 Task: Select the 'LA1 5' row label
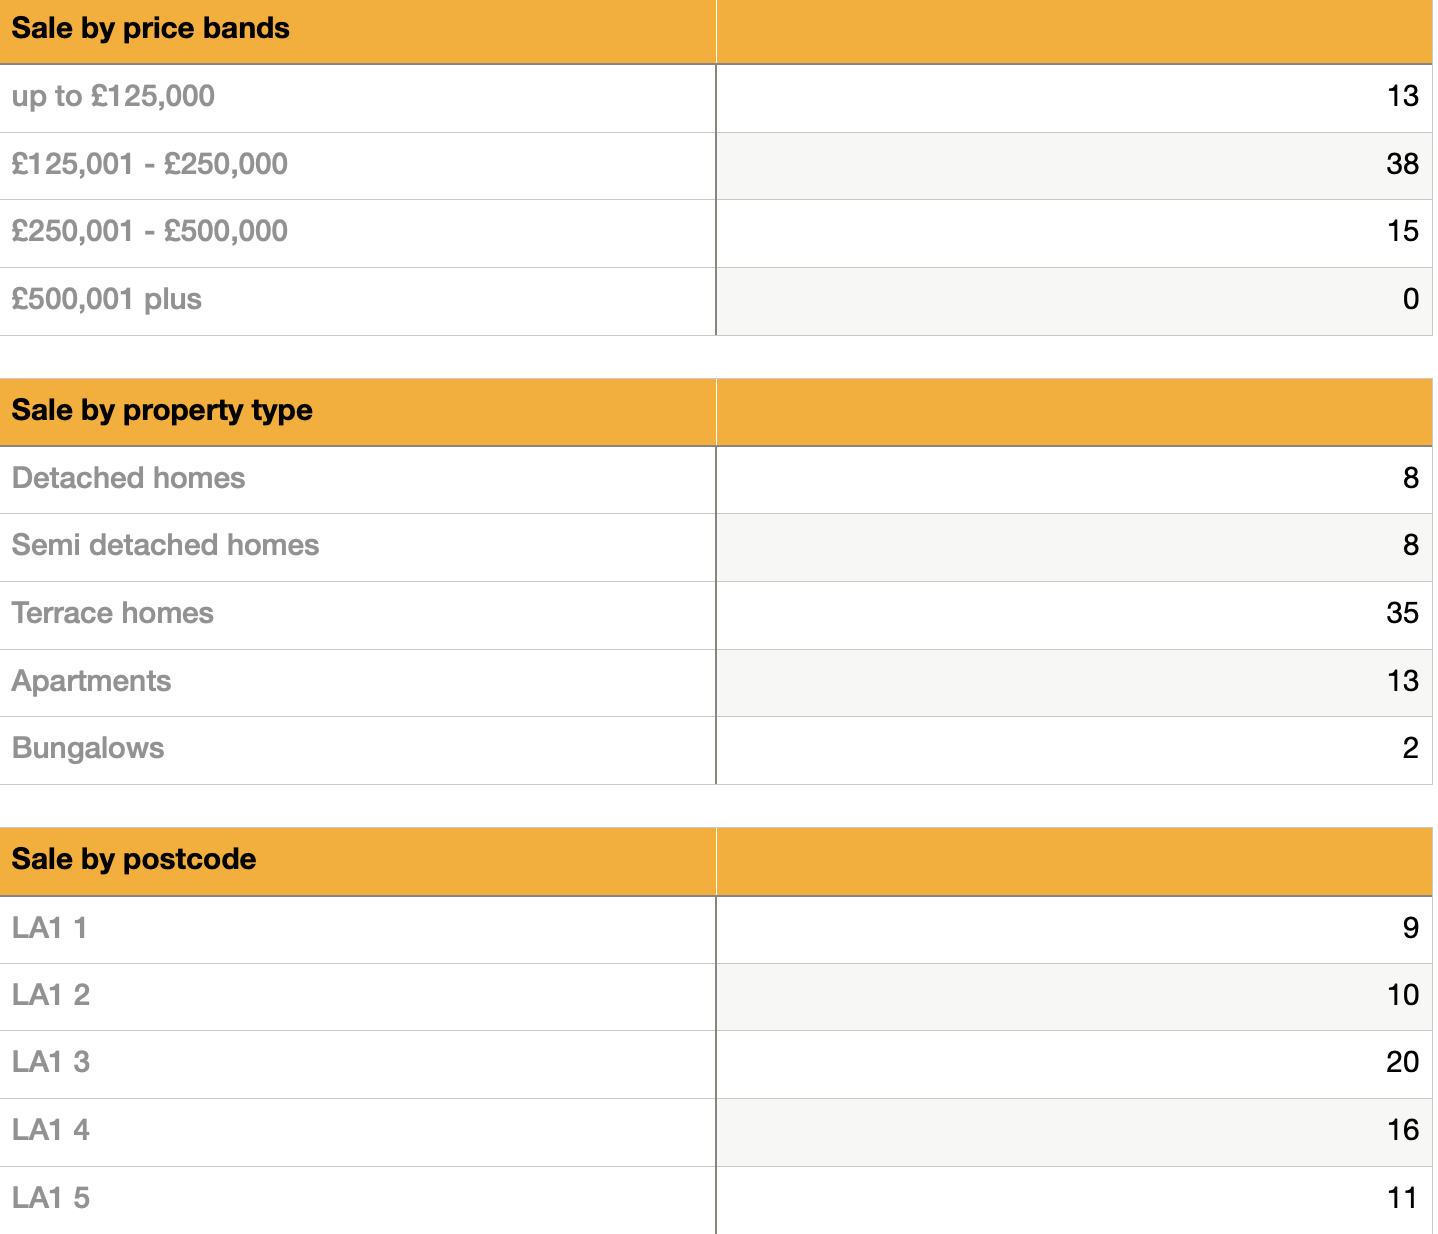51,1198
